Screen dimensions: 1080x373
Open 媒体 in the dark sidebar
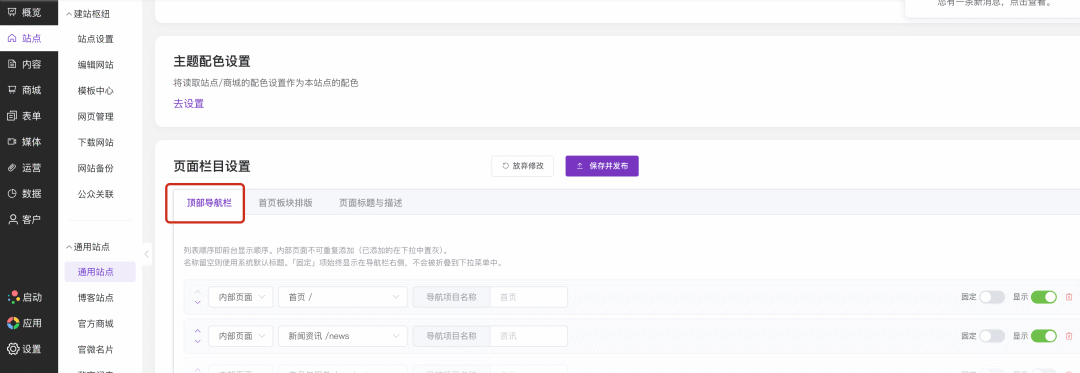(x=25, y=142)
